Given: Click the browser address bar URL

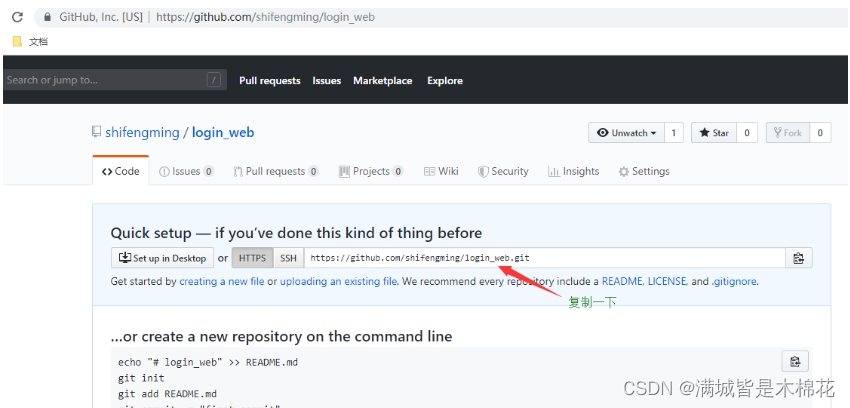Looking at the screenshot, I should coord(265,17).
